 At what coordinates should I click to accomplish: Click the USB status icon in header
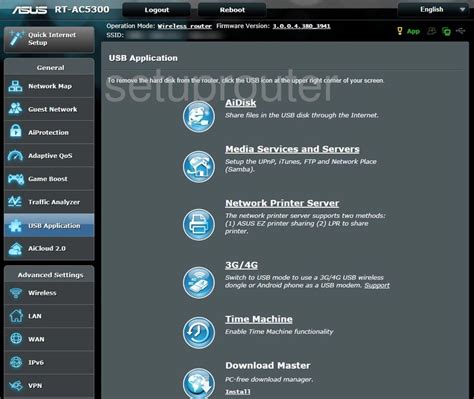pos(461,31)
